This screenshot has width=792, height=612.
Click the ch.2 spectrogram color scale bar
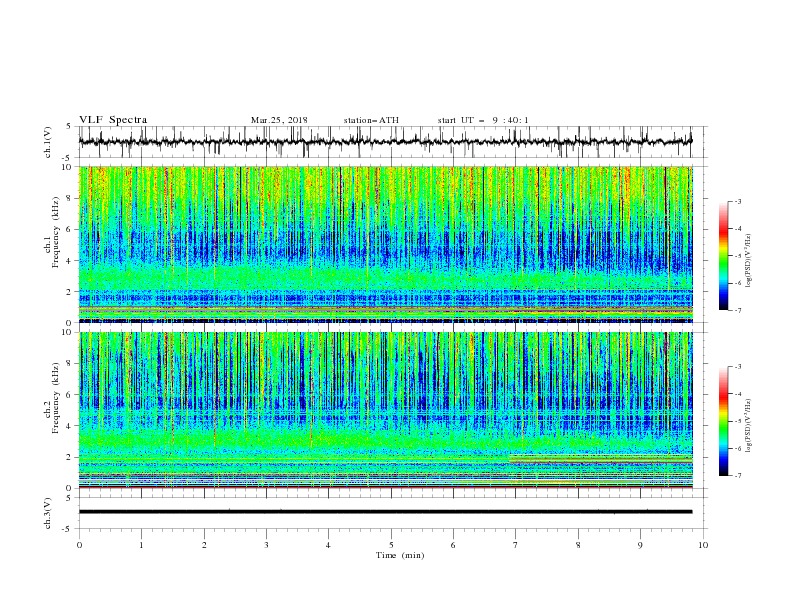[723, 421]
